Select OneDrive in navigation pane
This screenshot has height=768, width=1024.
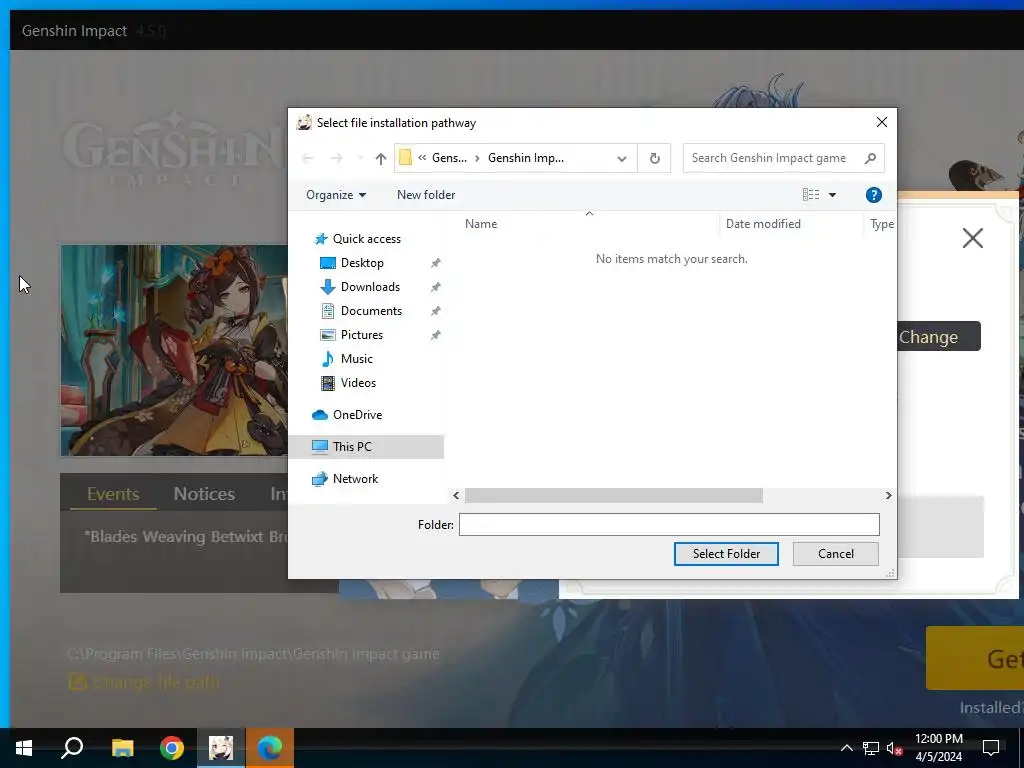click(x=357, y=415)
